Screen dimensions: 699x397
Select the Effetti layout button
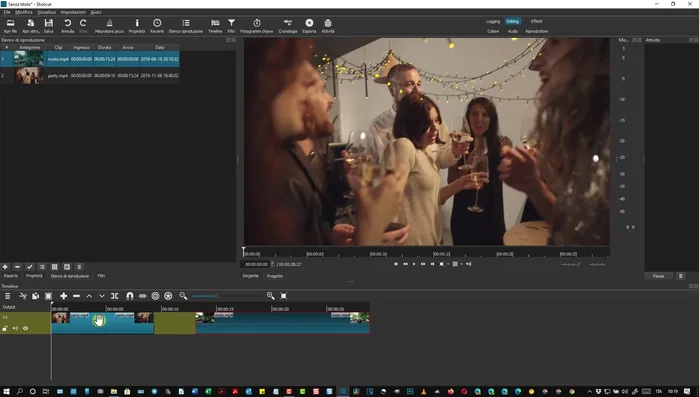tap(536, 21)
